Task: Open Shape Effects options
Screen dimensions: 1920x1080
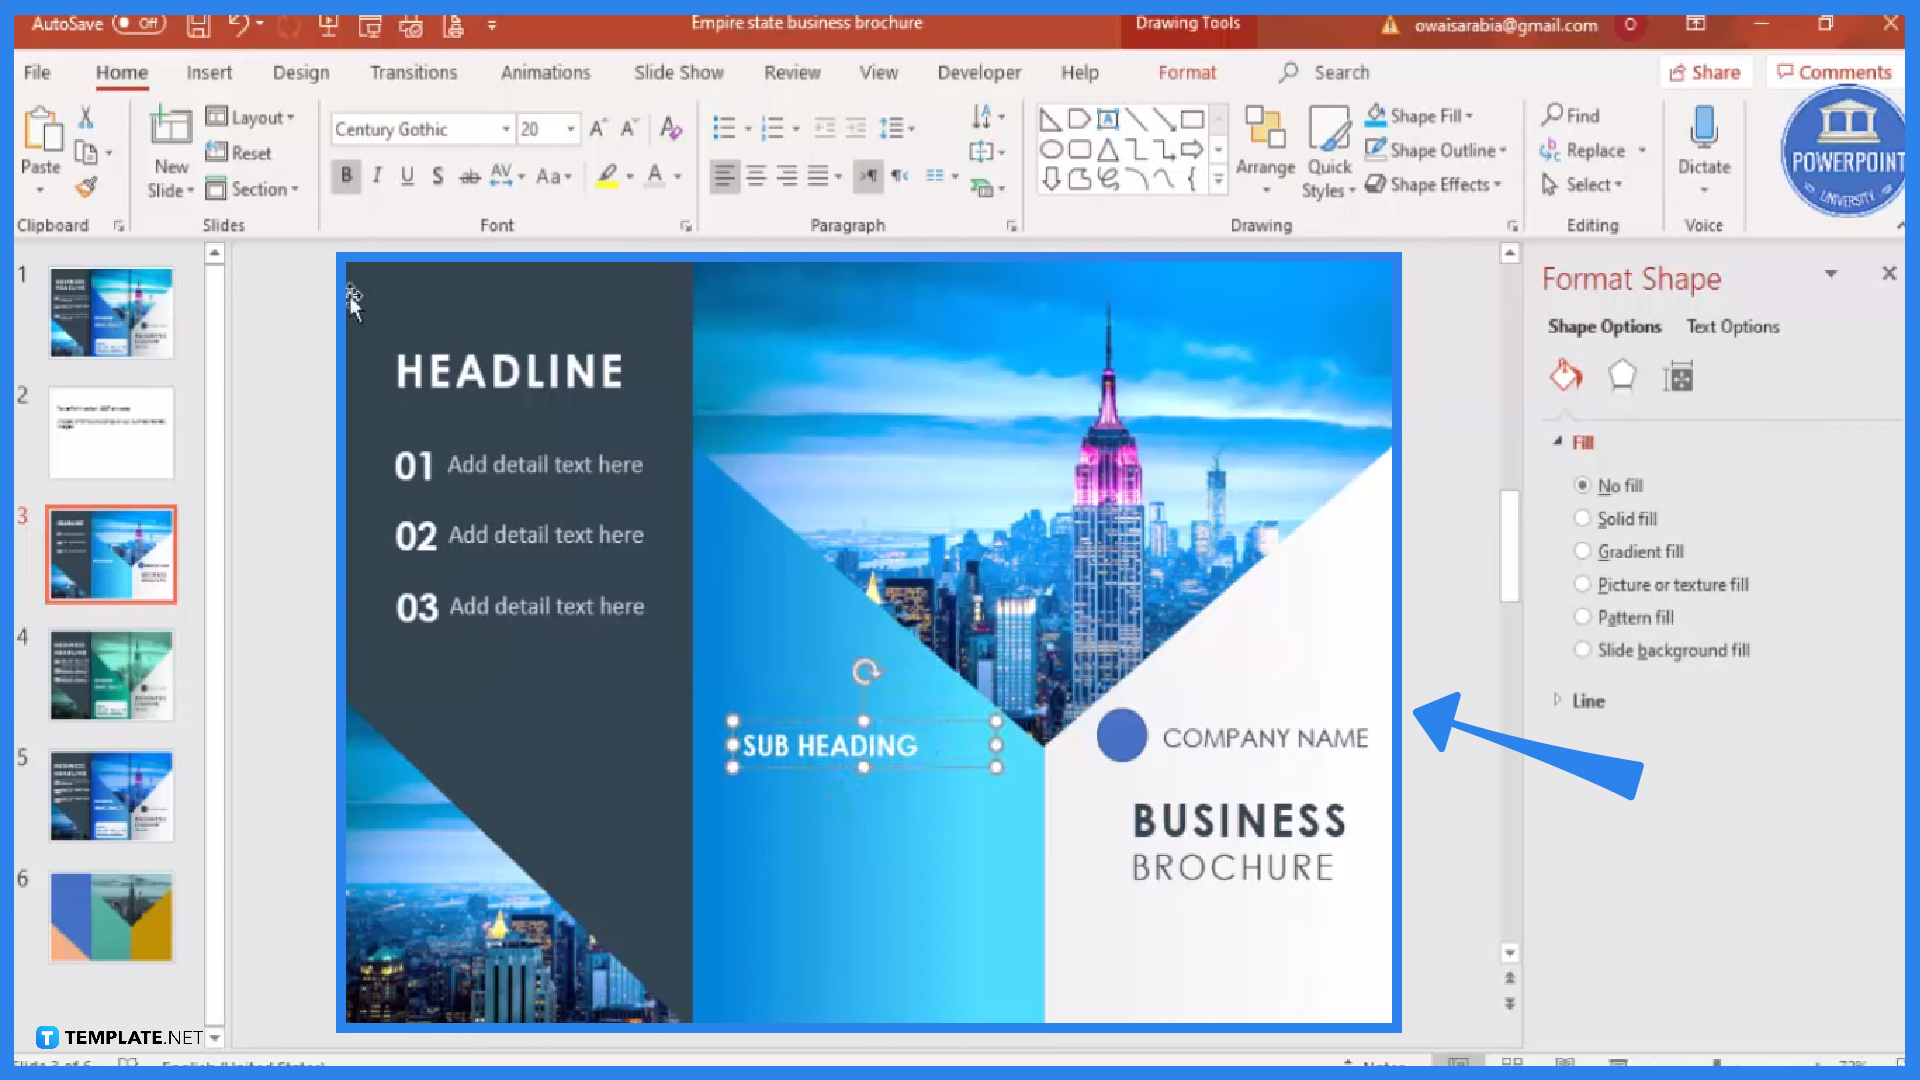Action: point(1434,184)
